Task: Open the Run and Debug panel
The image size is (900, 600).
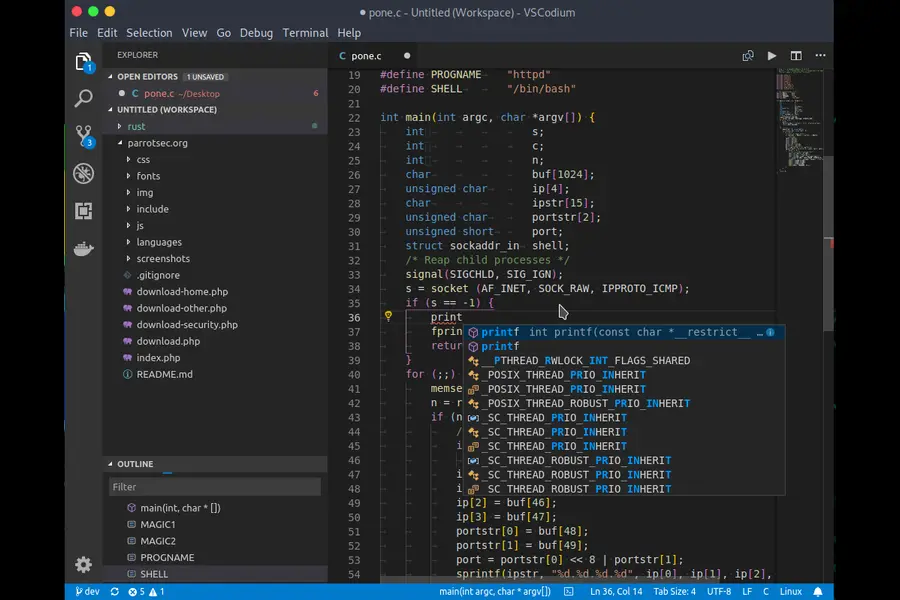Action: (84, 172)
